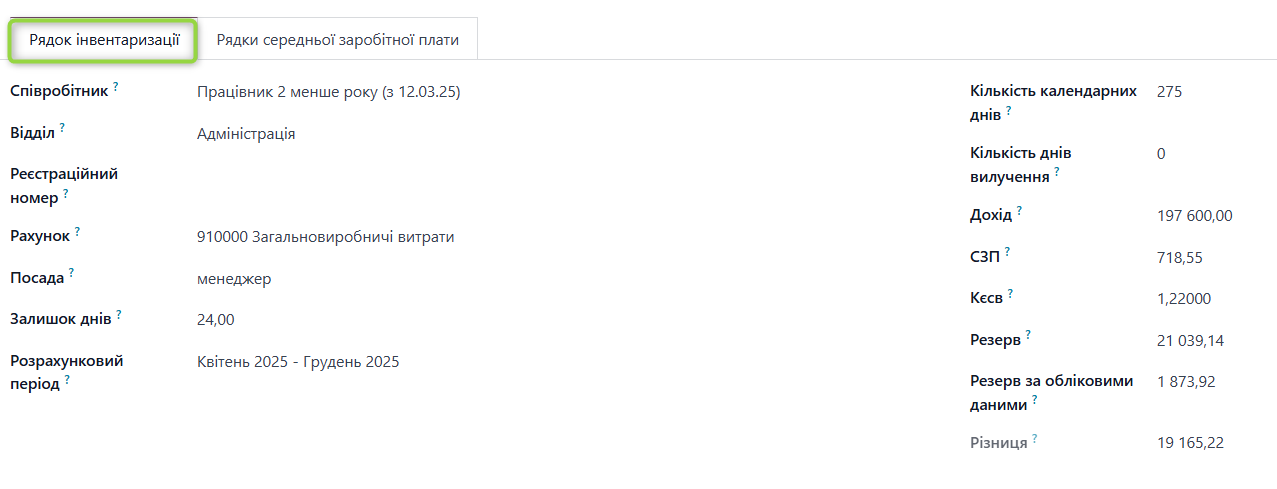Open the Рядок інвентаризації tab

(x=104, y=40)
